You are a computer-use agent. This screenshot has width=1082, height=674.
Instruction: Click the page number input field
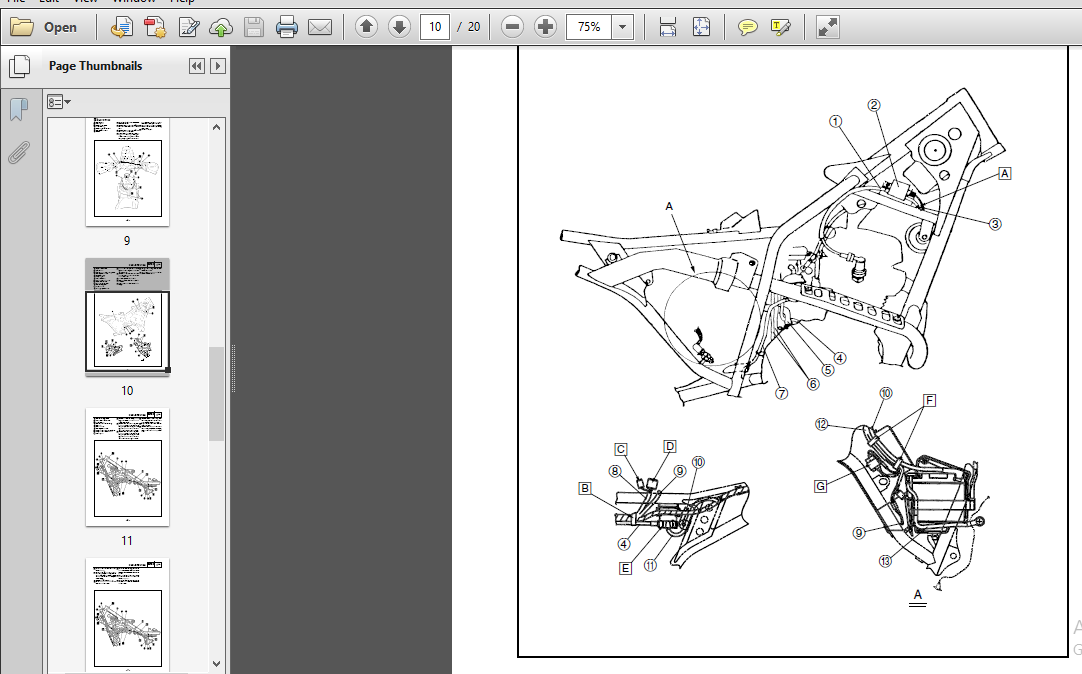pyautogui.click(x=435, y=27)
